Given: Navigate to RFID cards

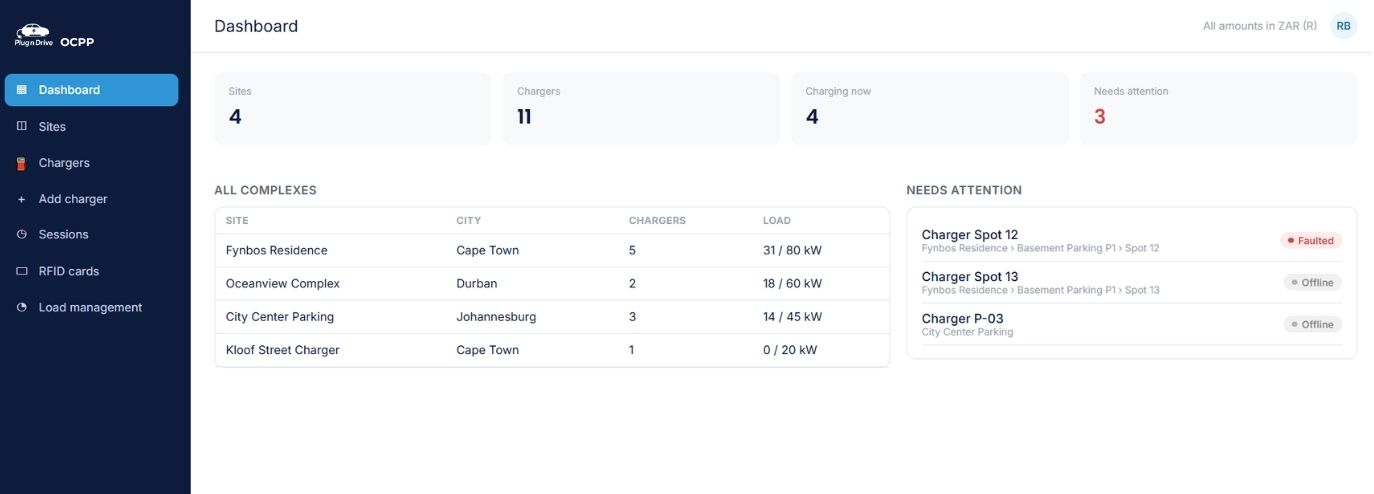Looking at the screenshot, I should tap(91, 271).
